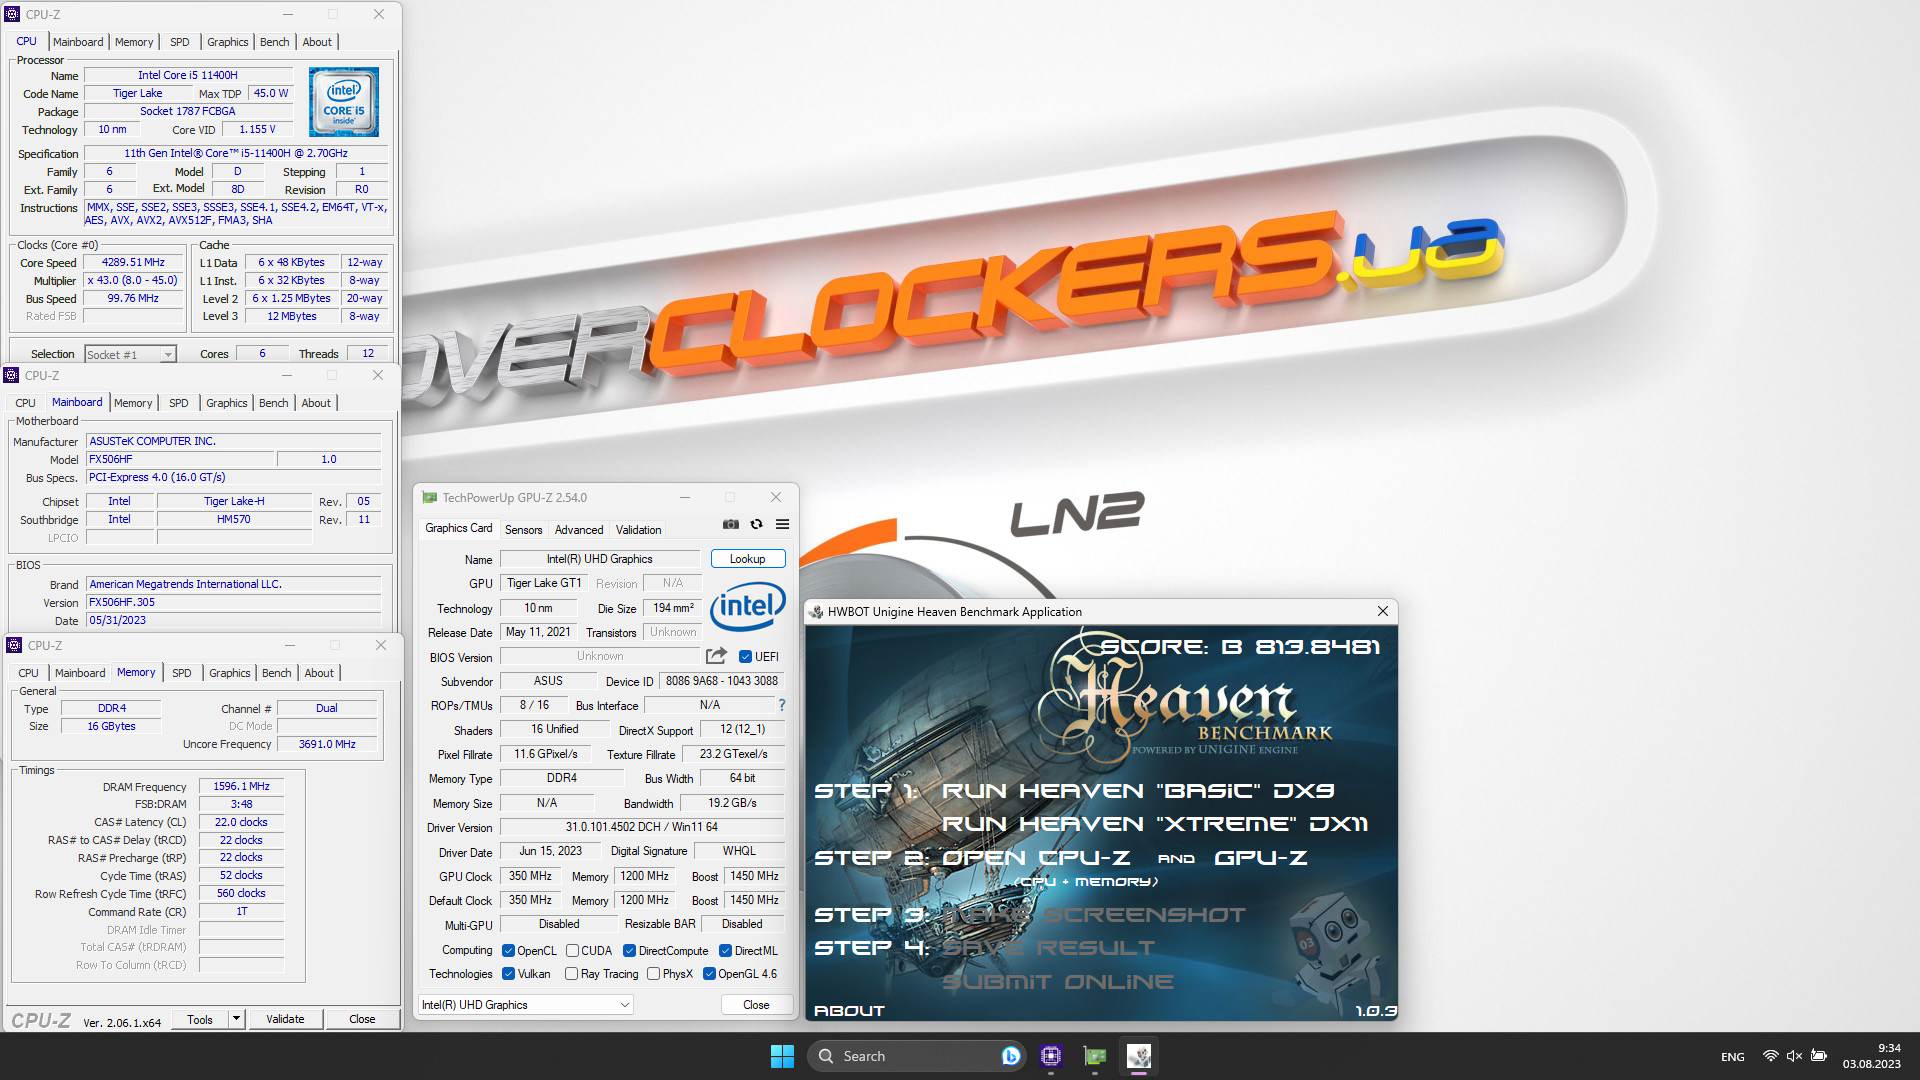Click mainboard model FX506HF field
Viewport: 1920px width, 1080px height.
(178, 459)
